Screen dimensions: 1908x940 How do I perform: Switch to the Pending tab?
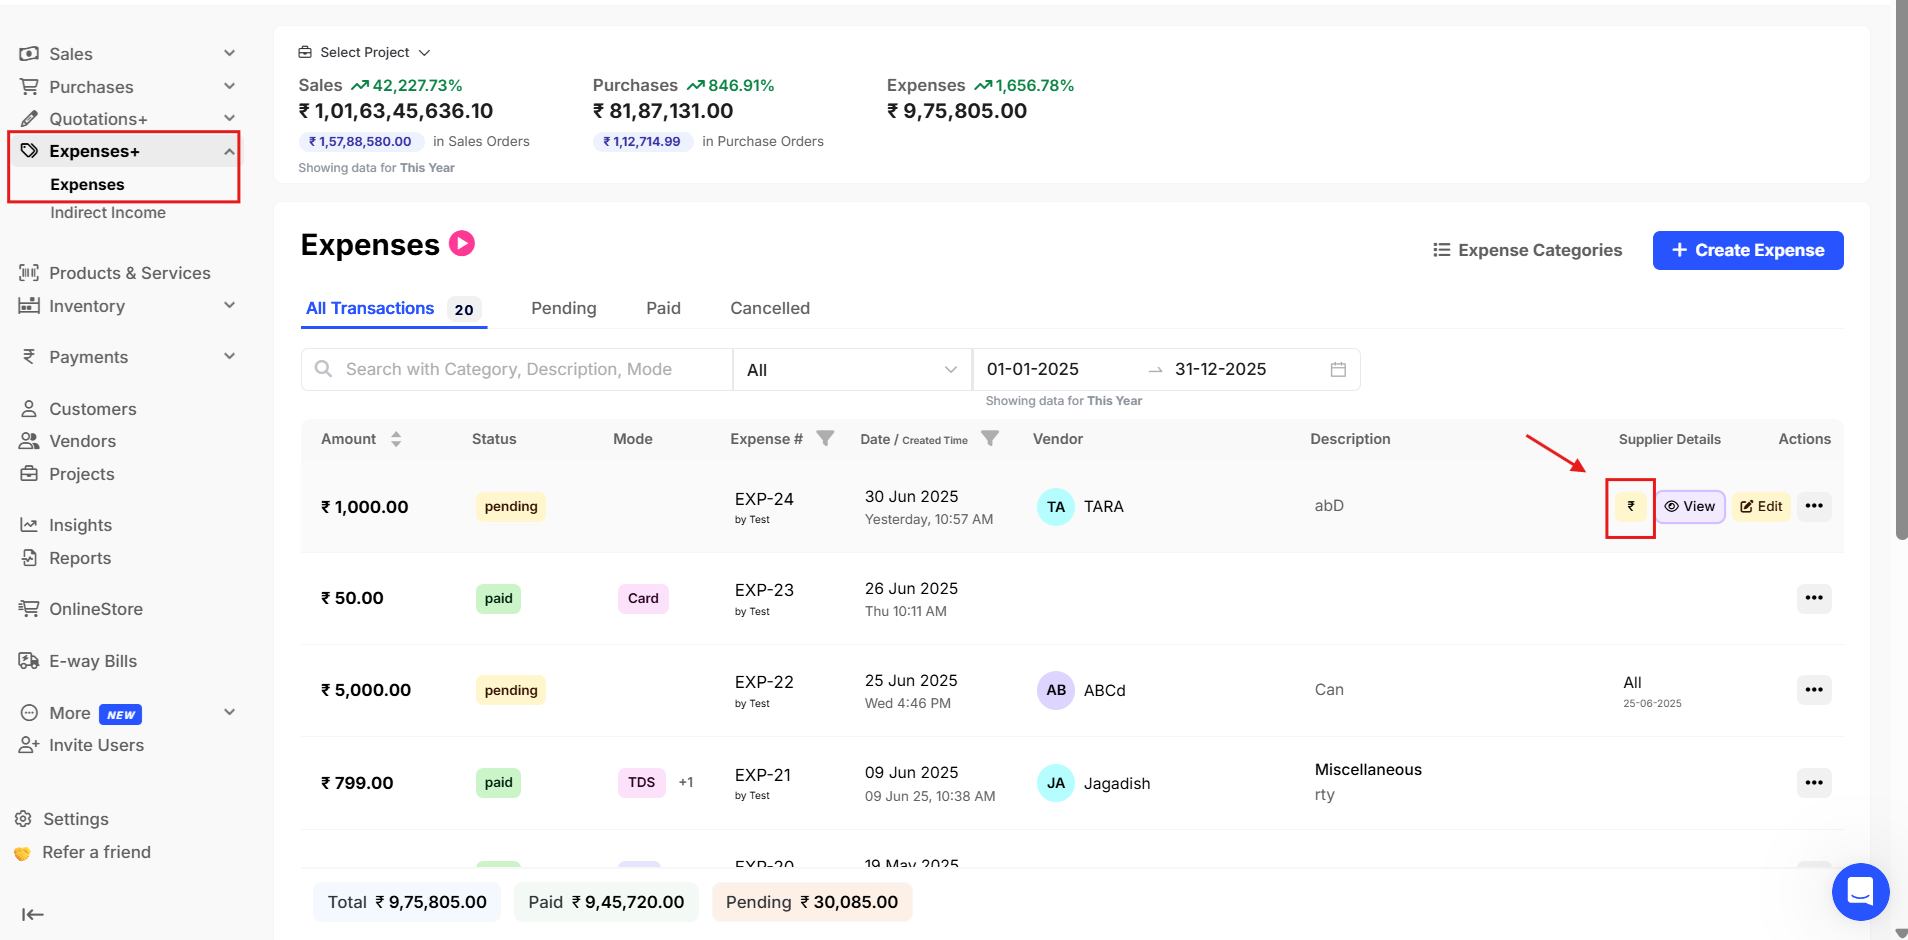(563, 308)
